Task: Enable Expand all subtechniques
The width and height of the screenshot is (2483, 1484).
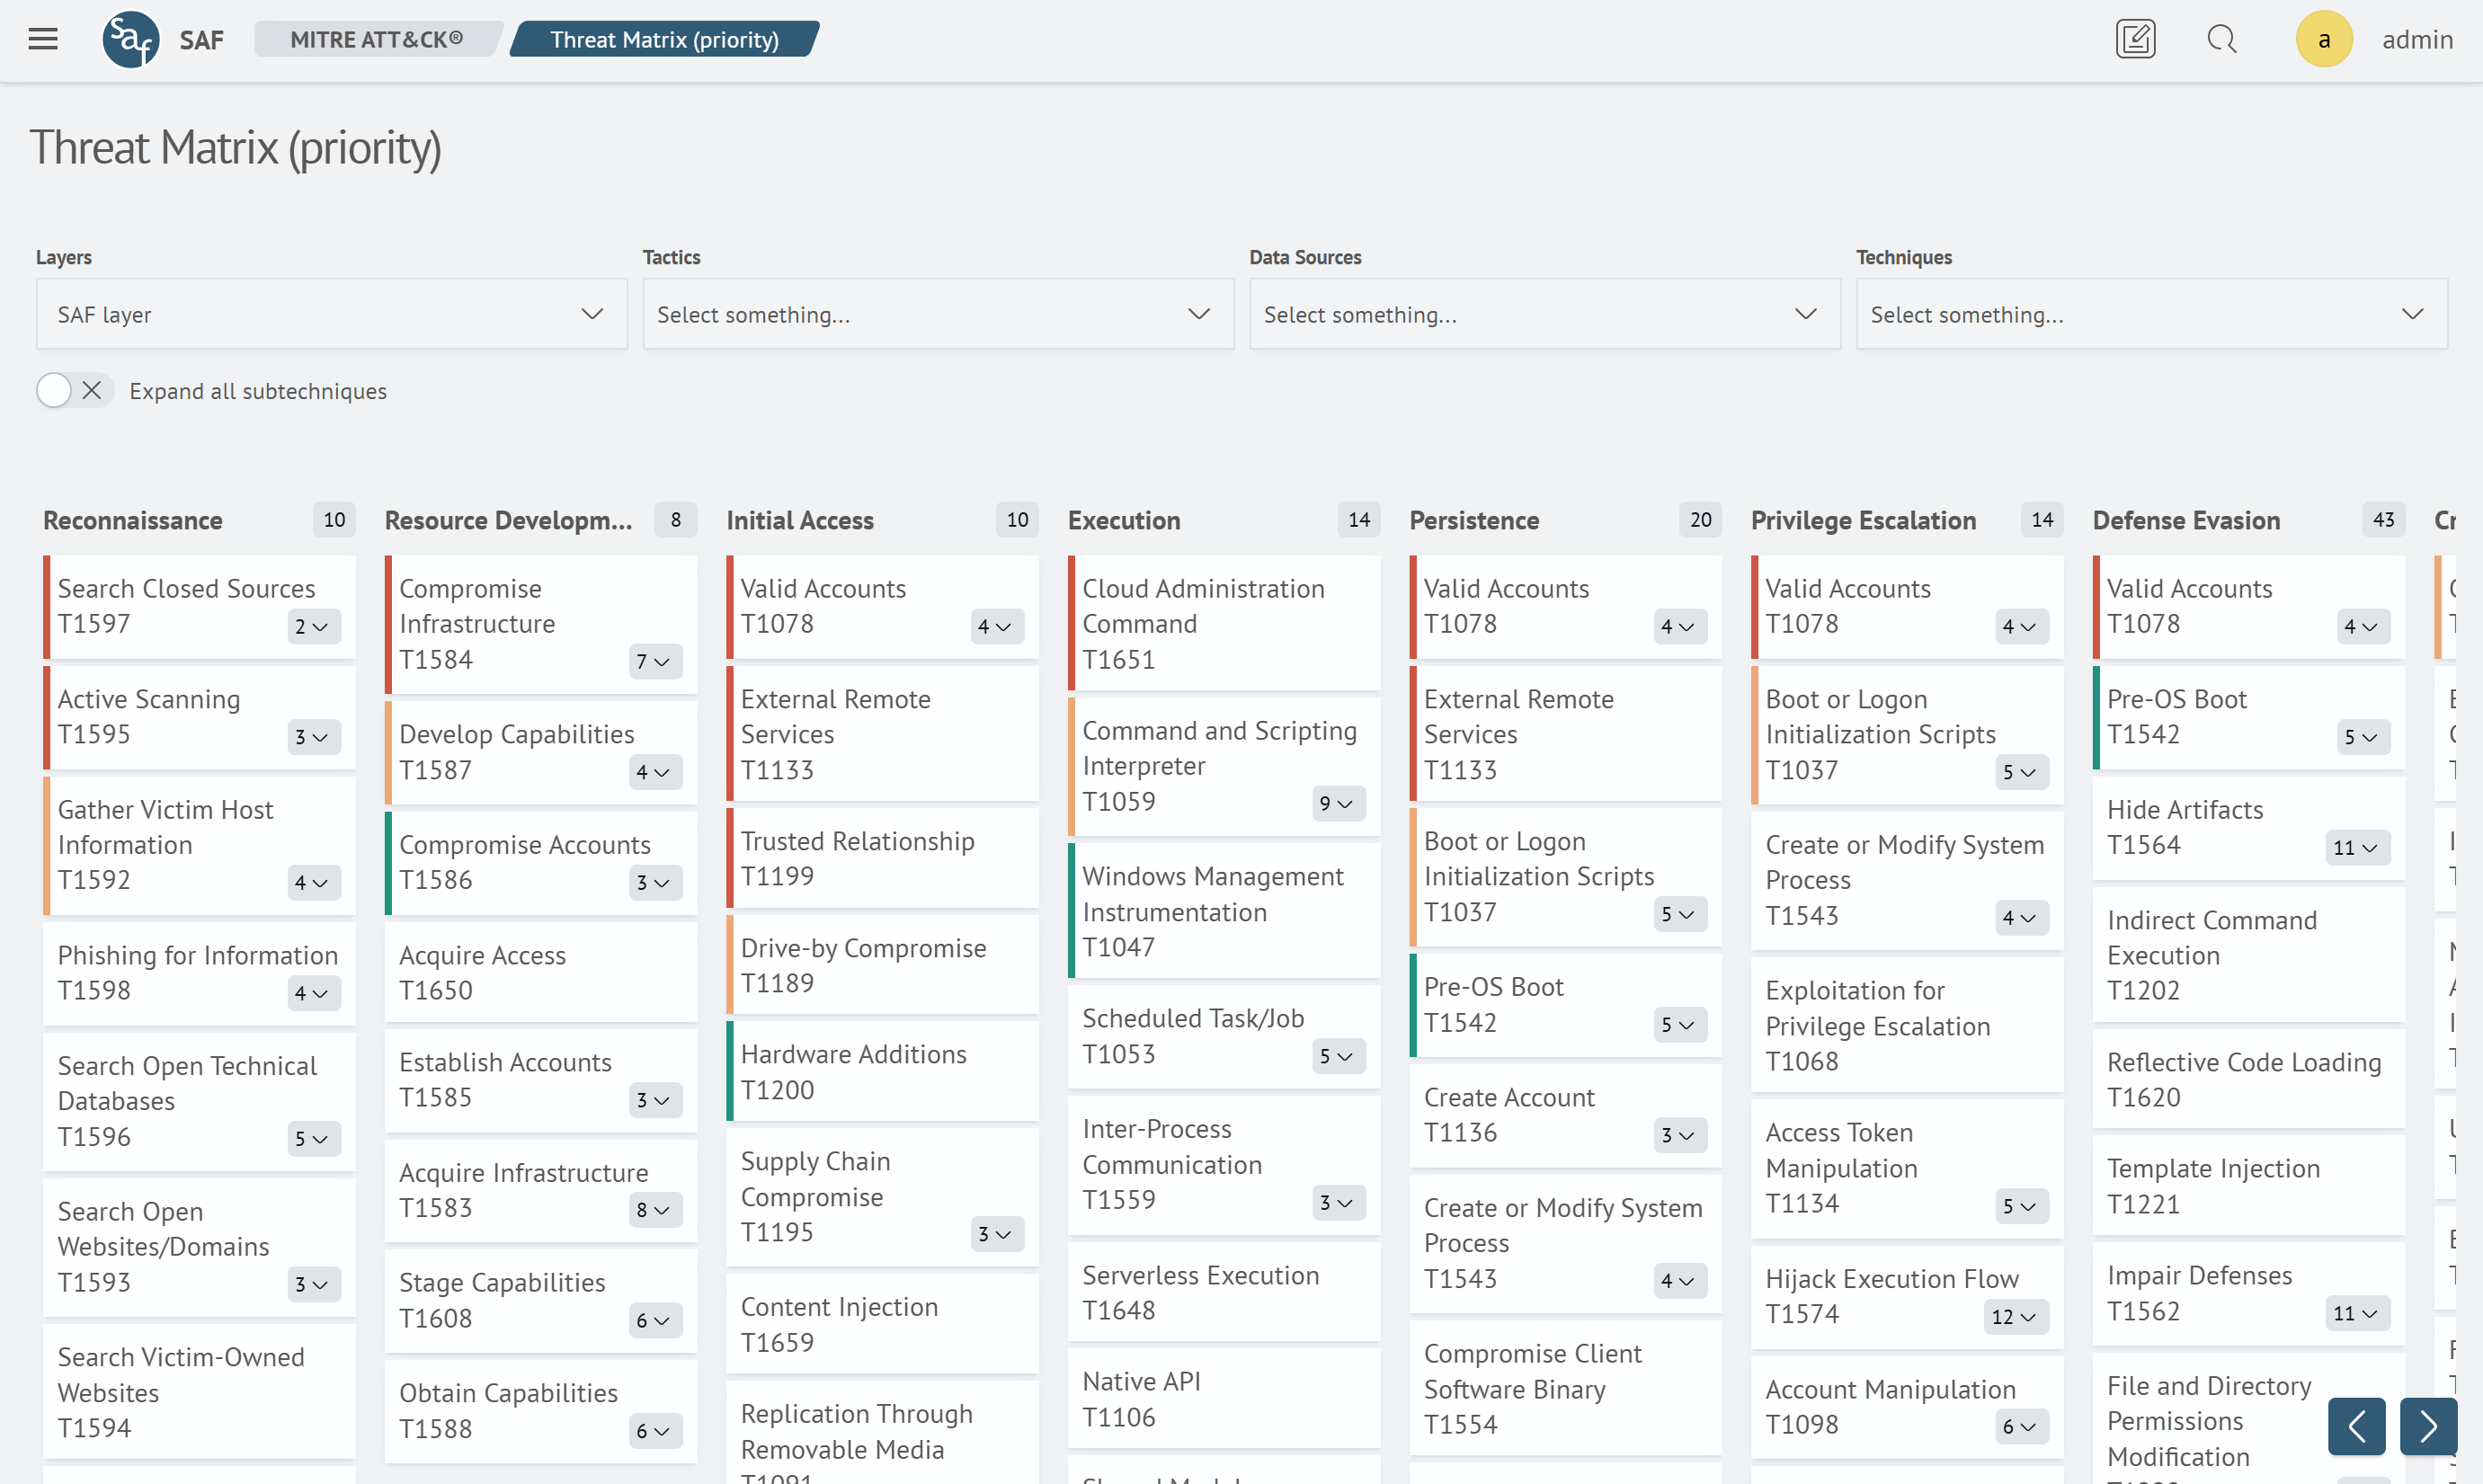Action: coord(52,390)
